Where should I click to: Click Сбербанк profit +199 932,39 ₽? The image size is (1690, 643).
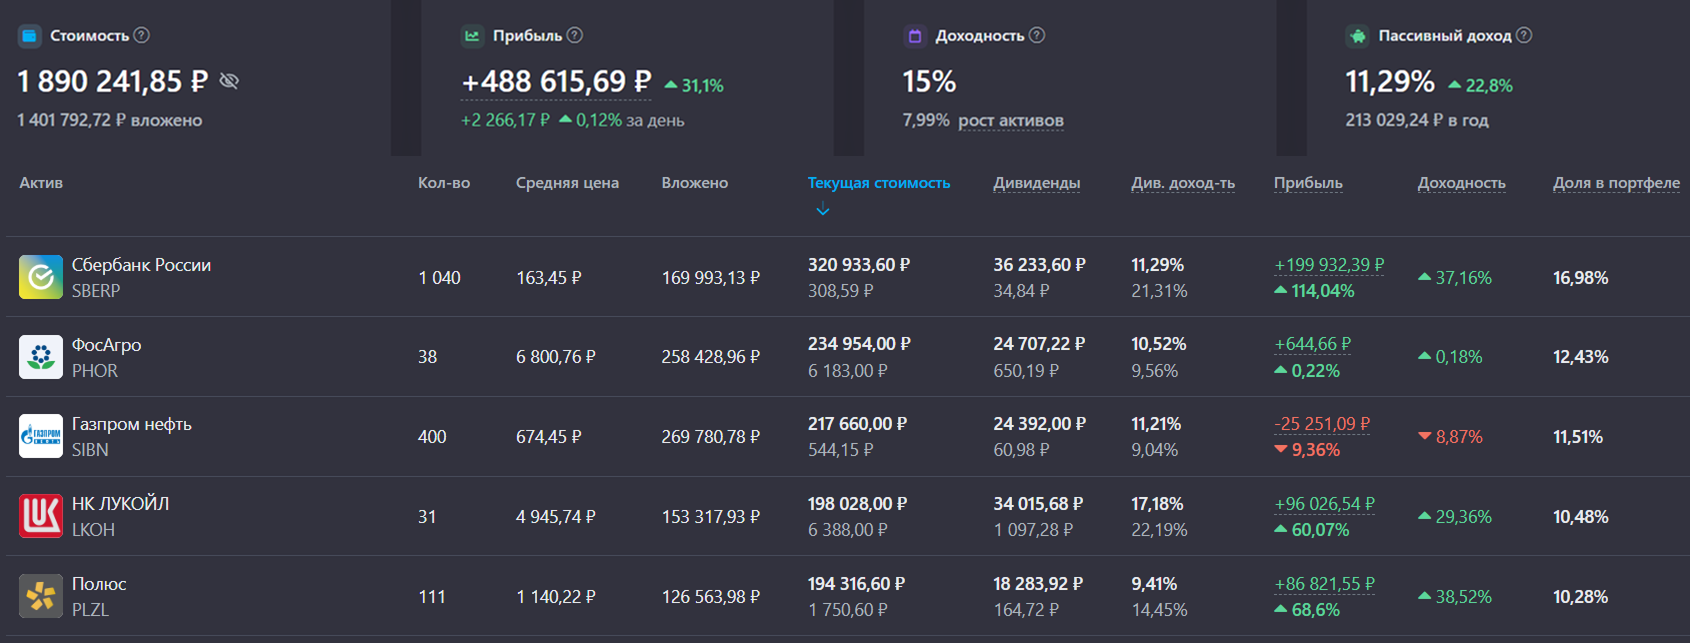coord(1329,265)
